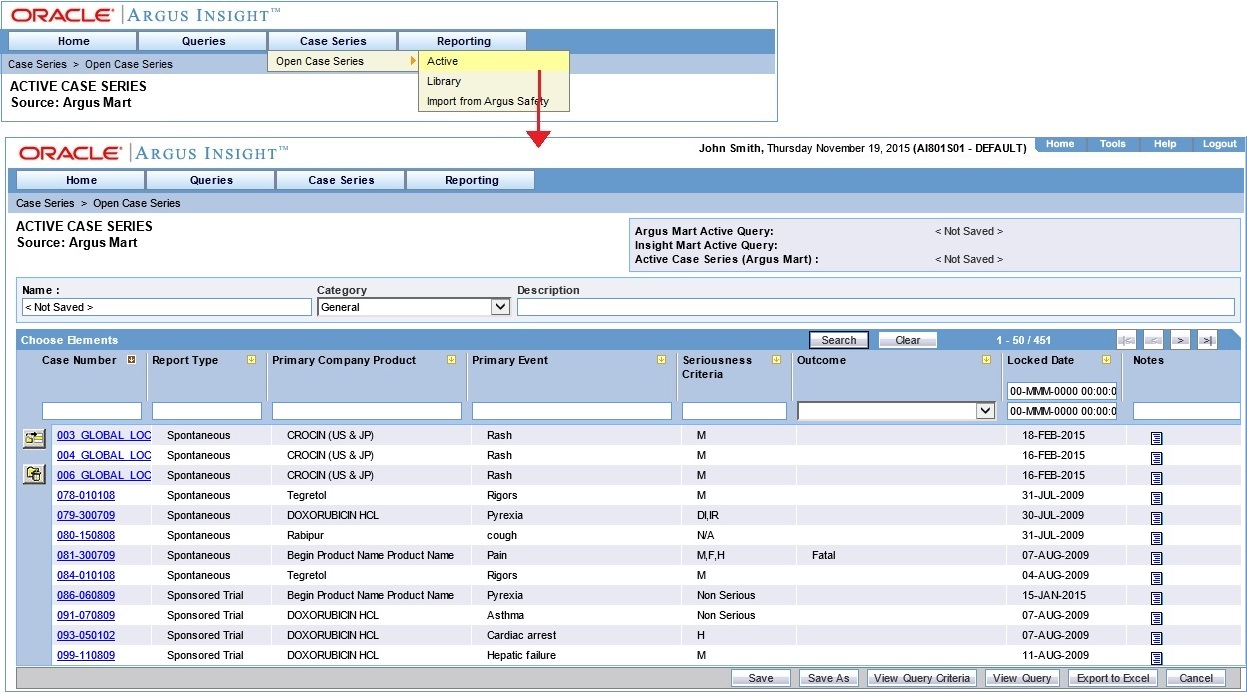The width and height of the screenshot is (1247, 692).
Task: Open the notes icon for case 003_GLOBAL_LOC
Action: tap(1156, 438)
